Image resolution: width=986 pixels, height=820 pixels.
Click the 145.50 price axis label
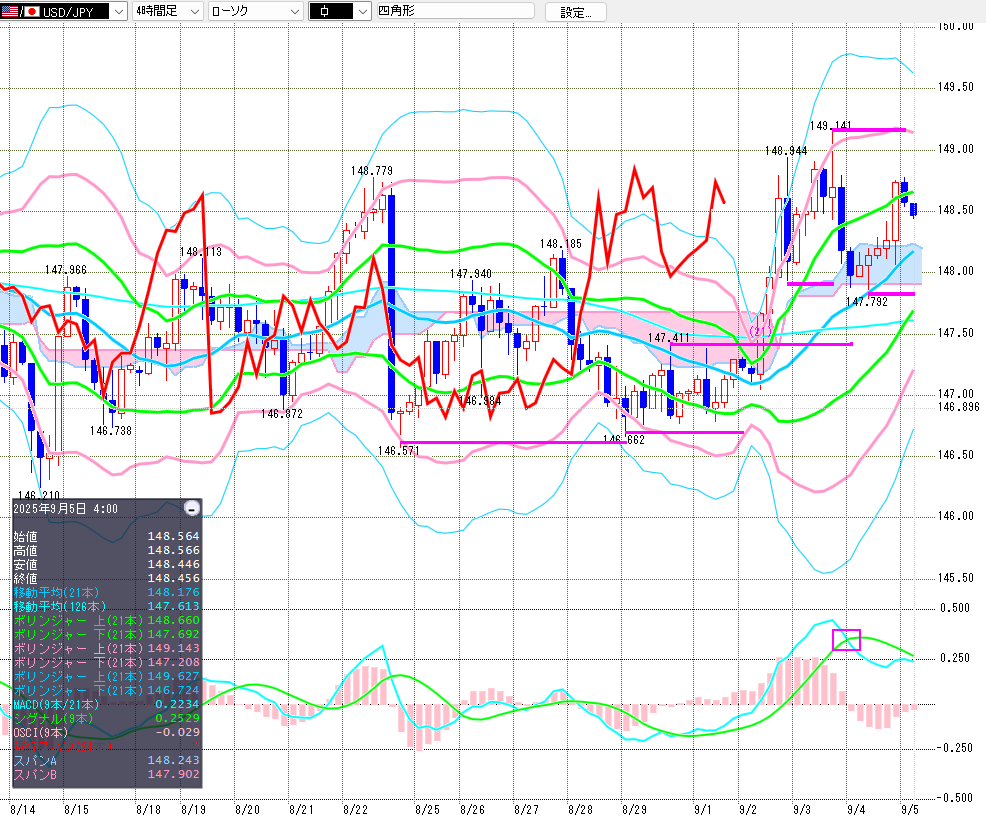[956, 577]
